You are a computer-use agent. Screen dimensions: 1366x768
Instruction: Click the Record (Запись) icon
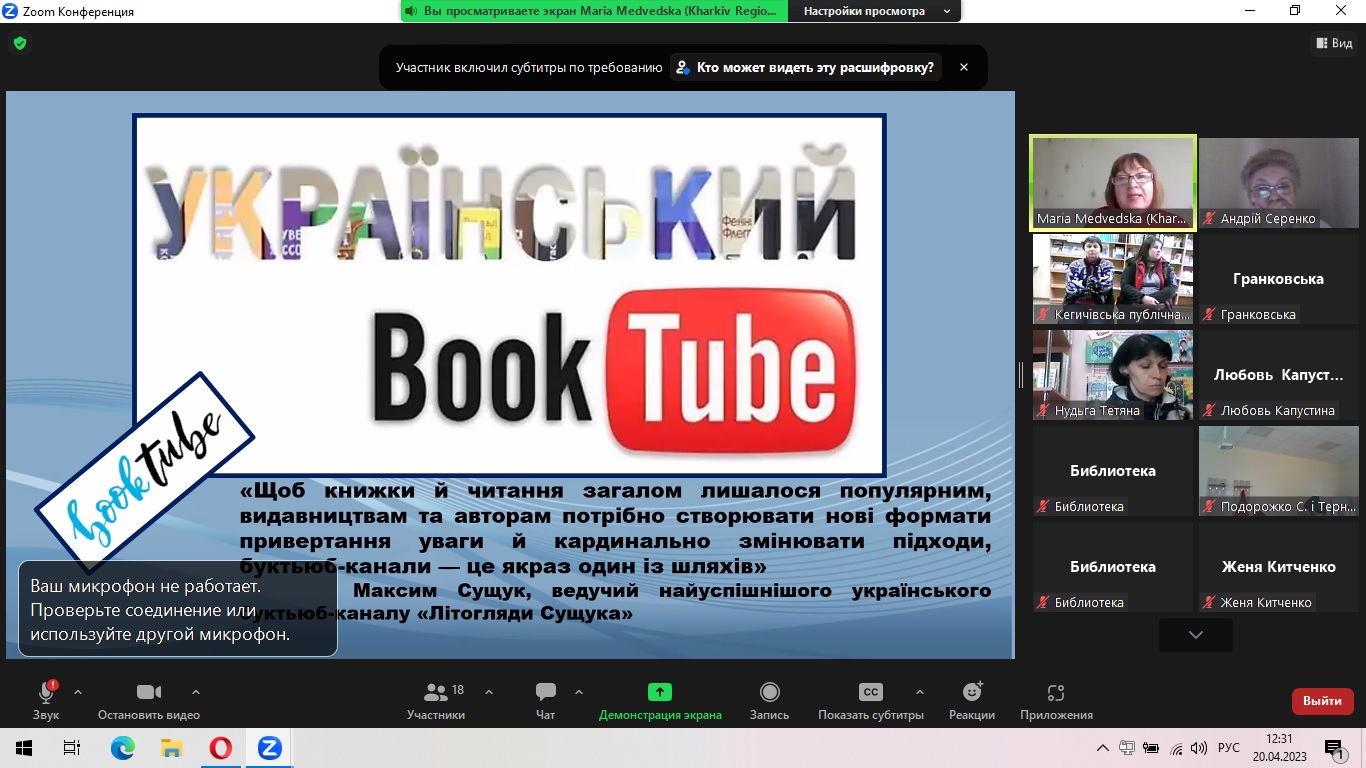click(x=769, y=693)
